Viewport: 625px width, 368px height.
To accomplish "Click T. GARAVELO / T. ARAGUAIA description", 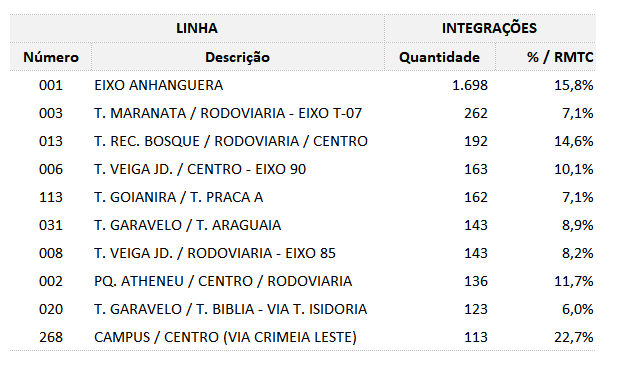I will pyautogui.click(x=188, y=225).
